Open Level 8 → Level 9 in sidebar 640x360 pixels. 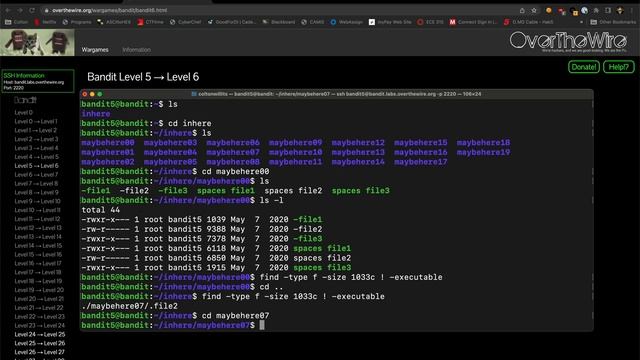(36, 192)
